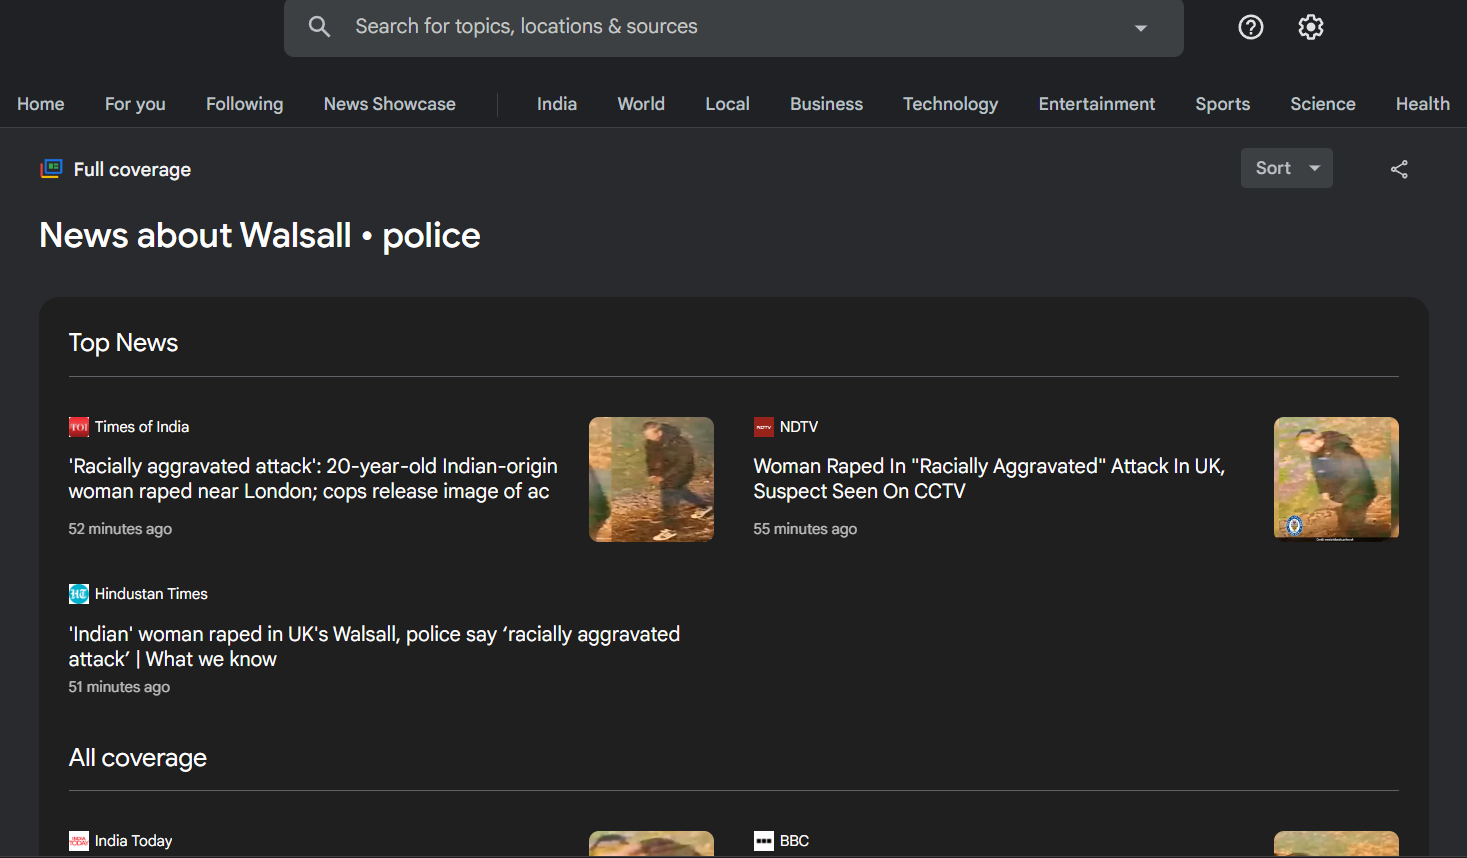1467x858 pixels.
Task: Open settings via the gear icon
Action: point(1310,27)
